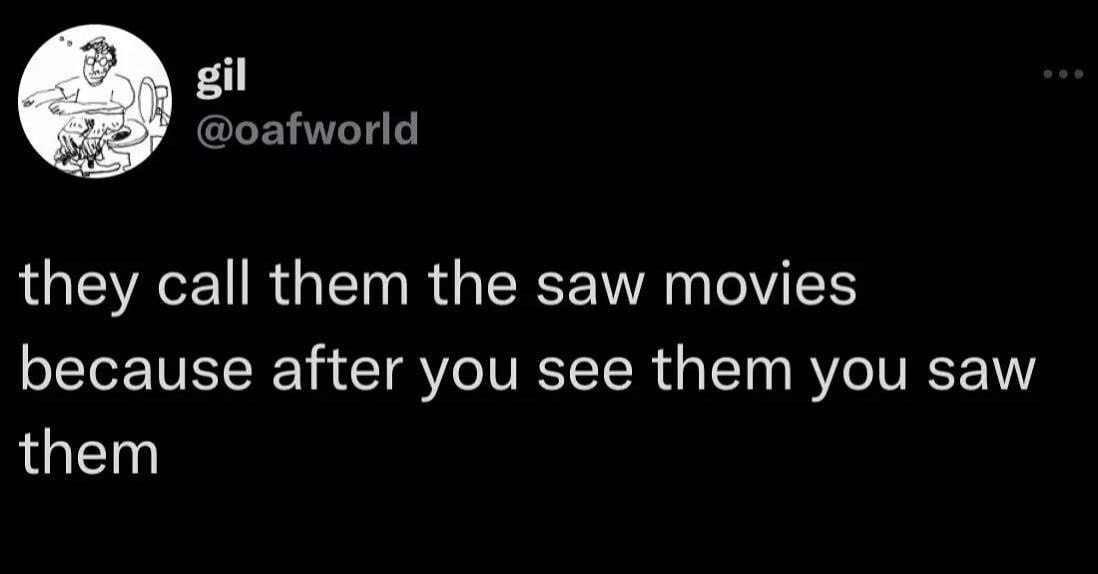Click the display name gil

[221, 80]
